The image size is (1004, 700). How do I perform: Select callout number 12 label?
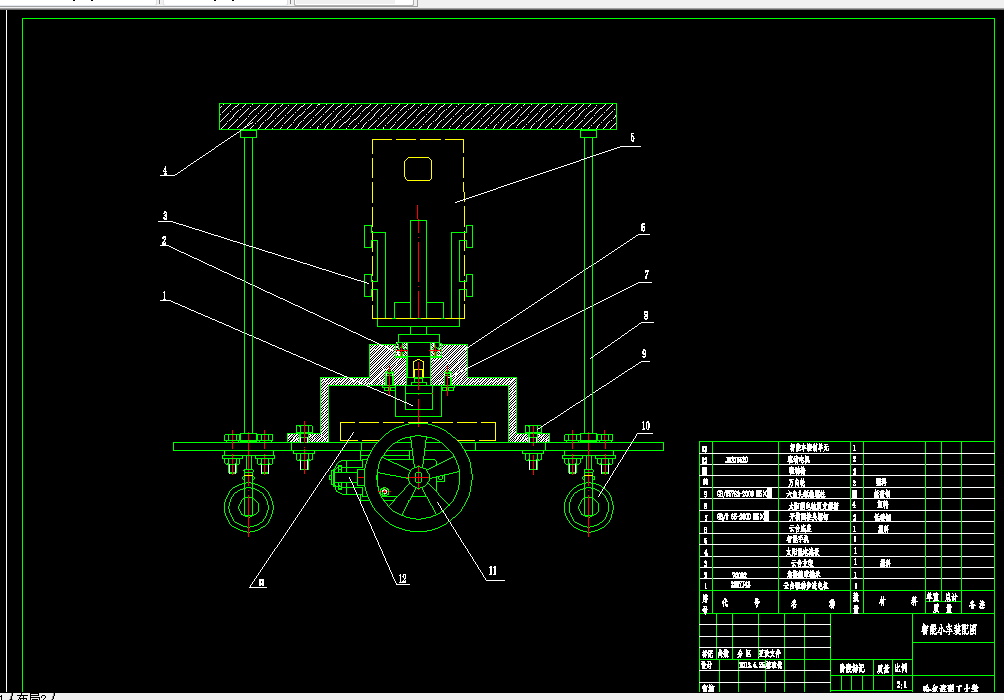[402, 578]
